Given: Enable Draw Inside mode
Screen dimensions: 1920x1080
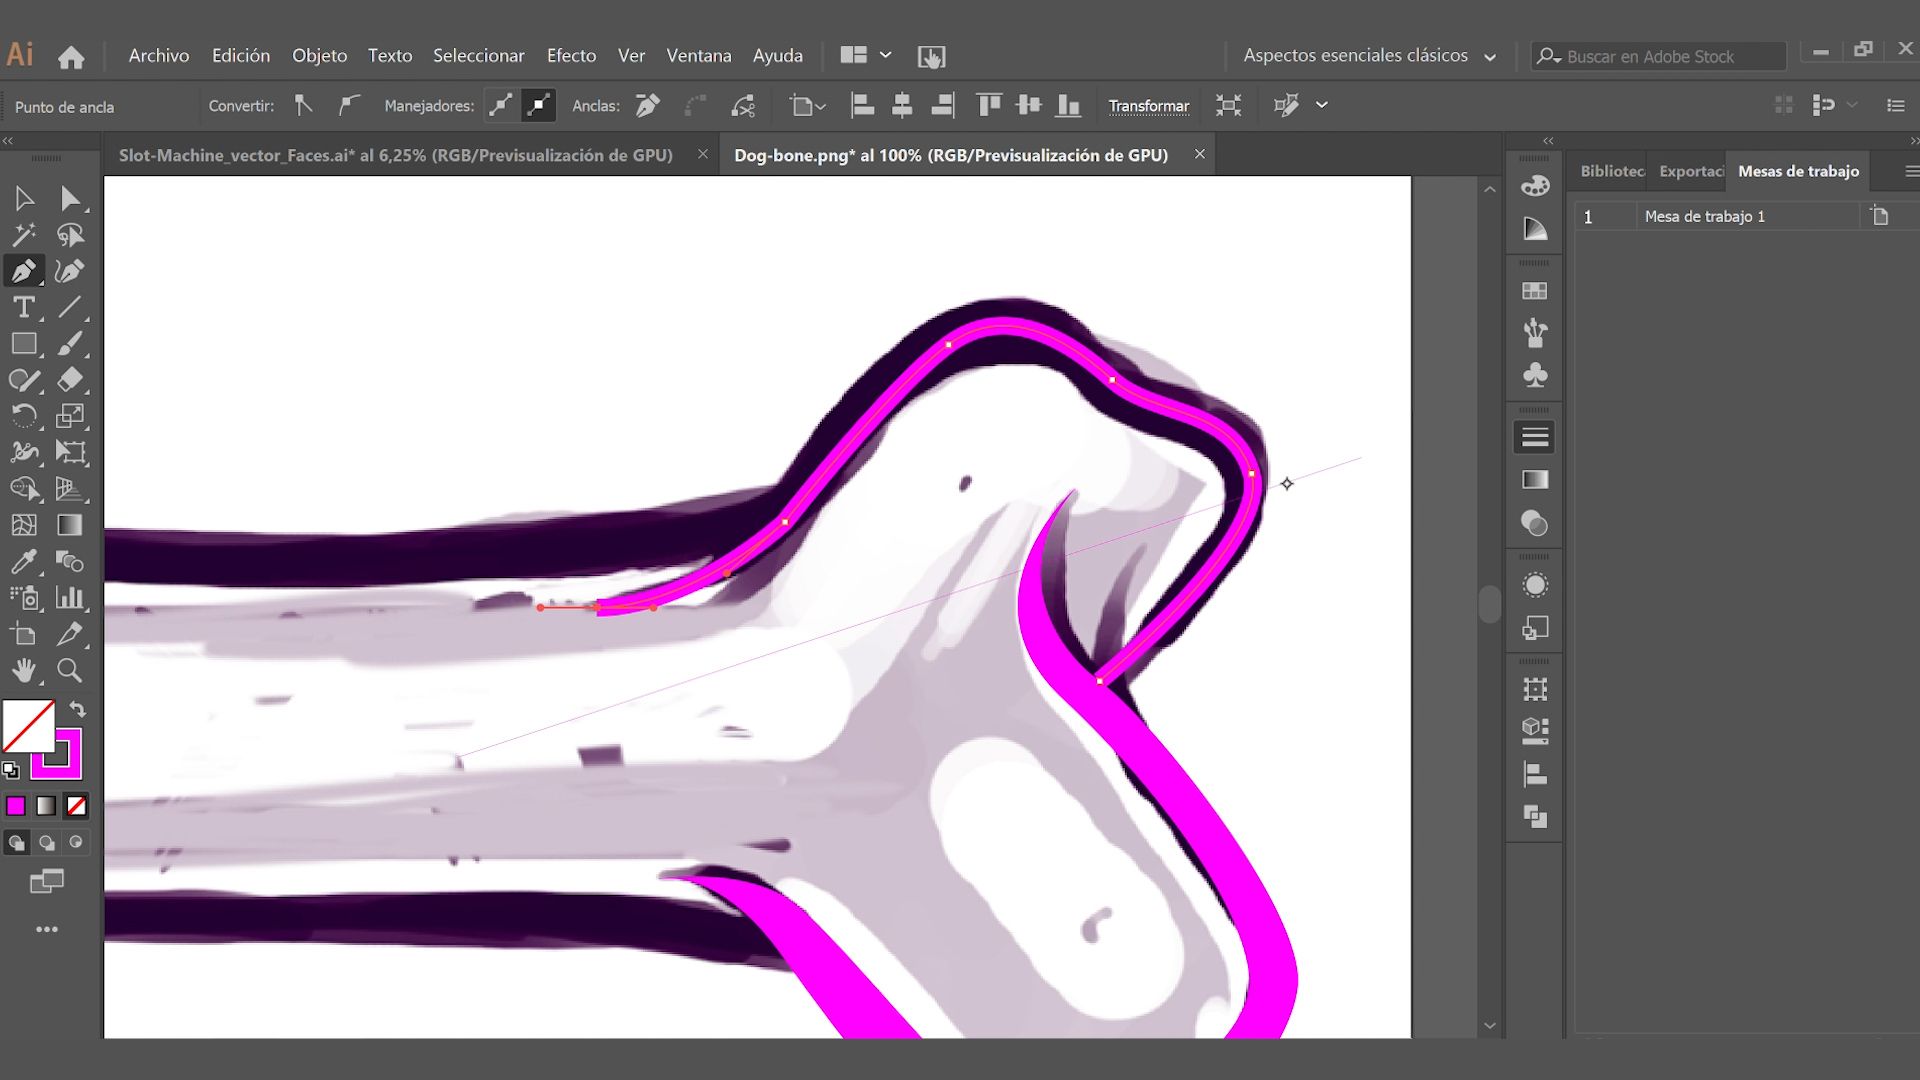Looking at the screenshot, I should [76, 843].
